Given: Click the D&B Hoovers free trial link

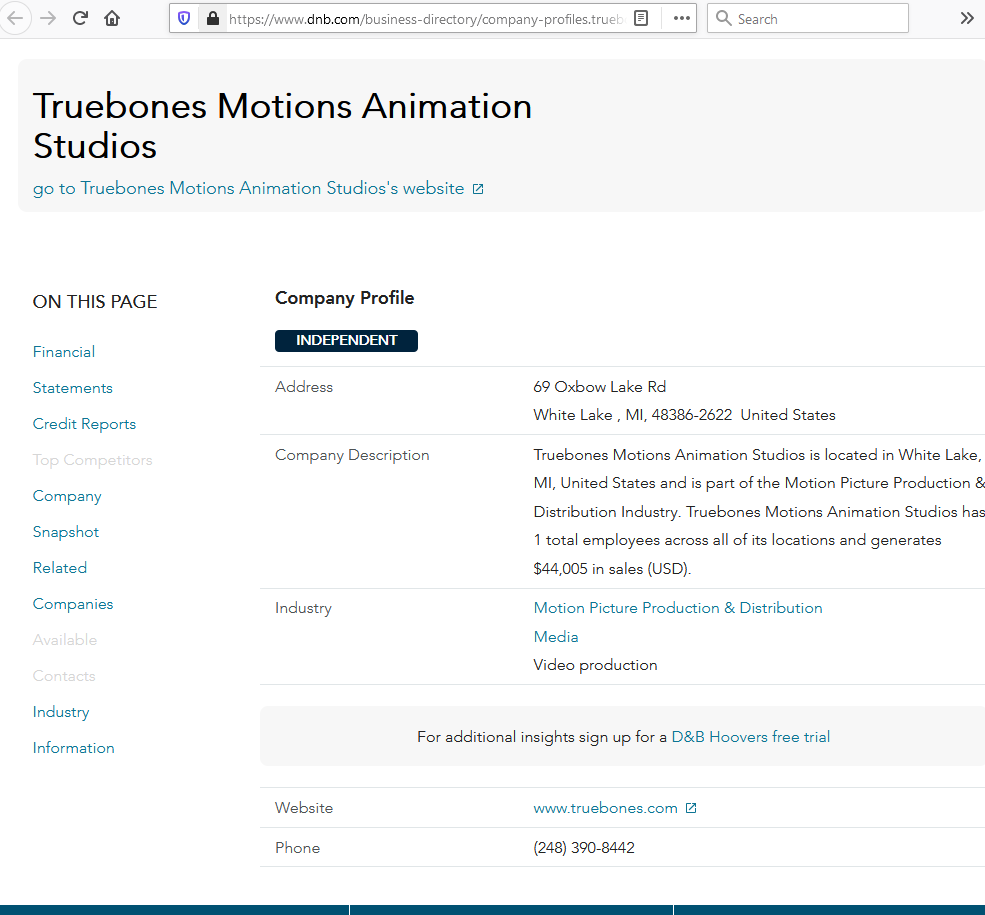Looking at the screenshot, I should 751,737.
